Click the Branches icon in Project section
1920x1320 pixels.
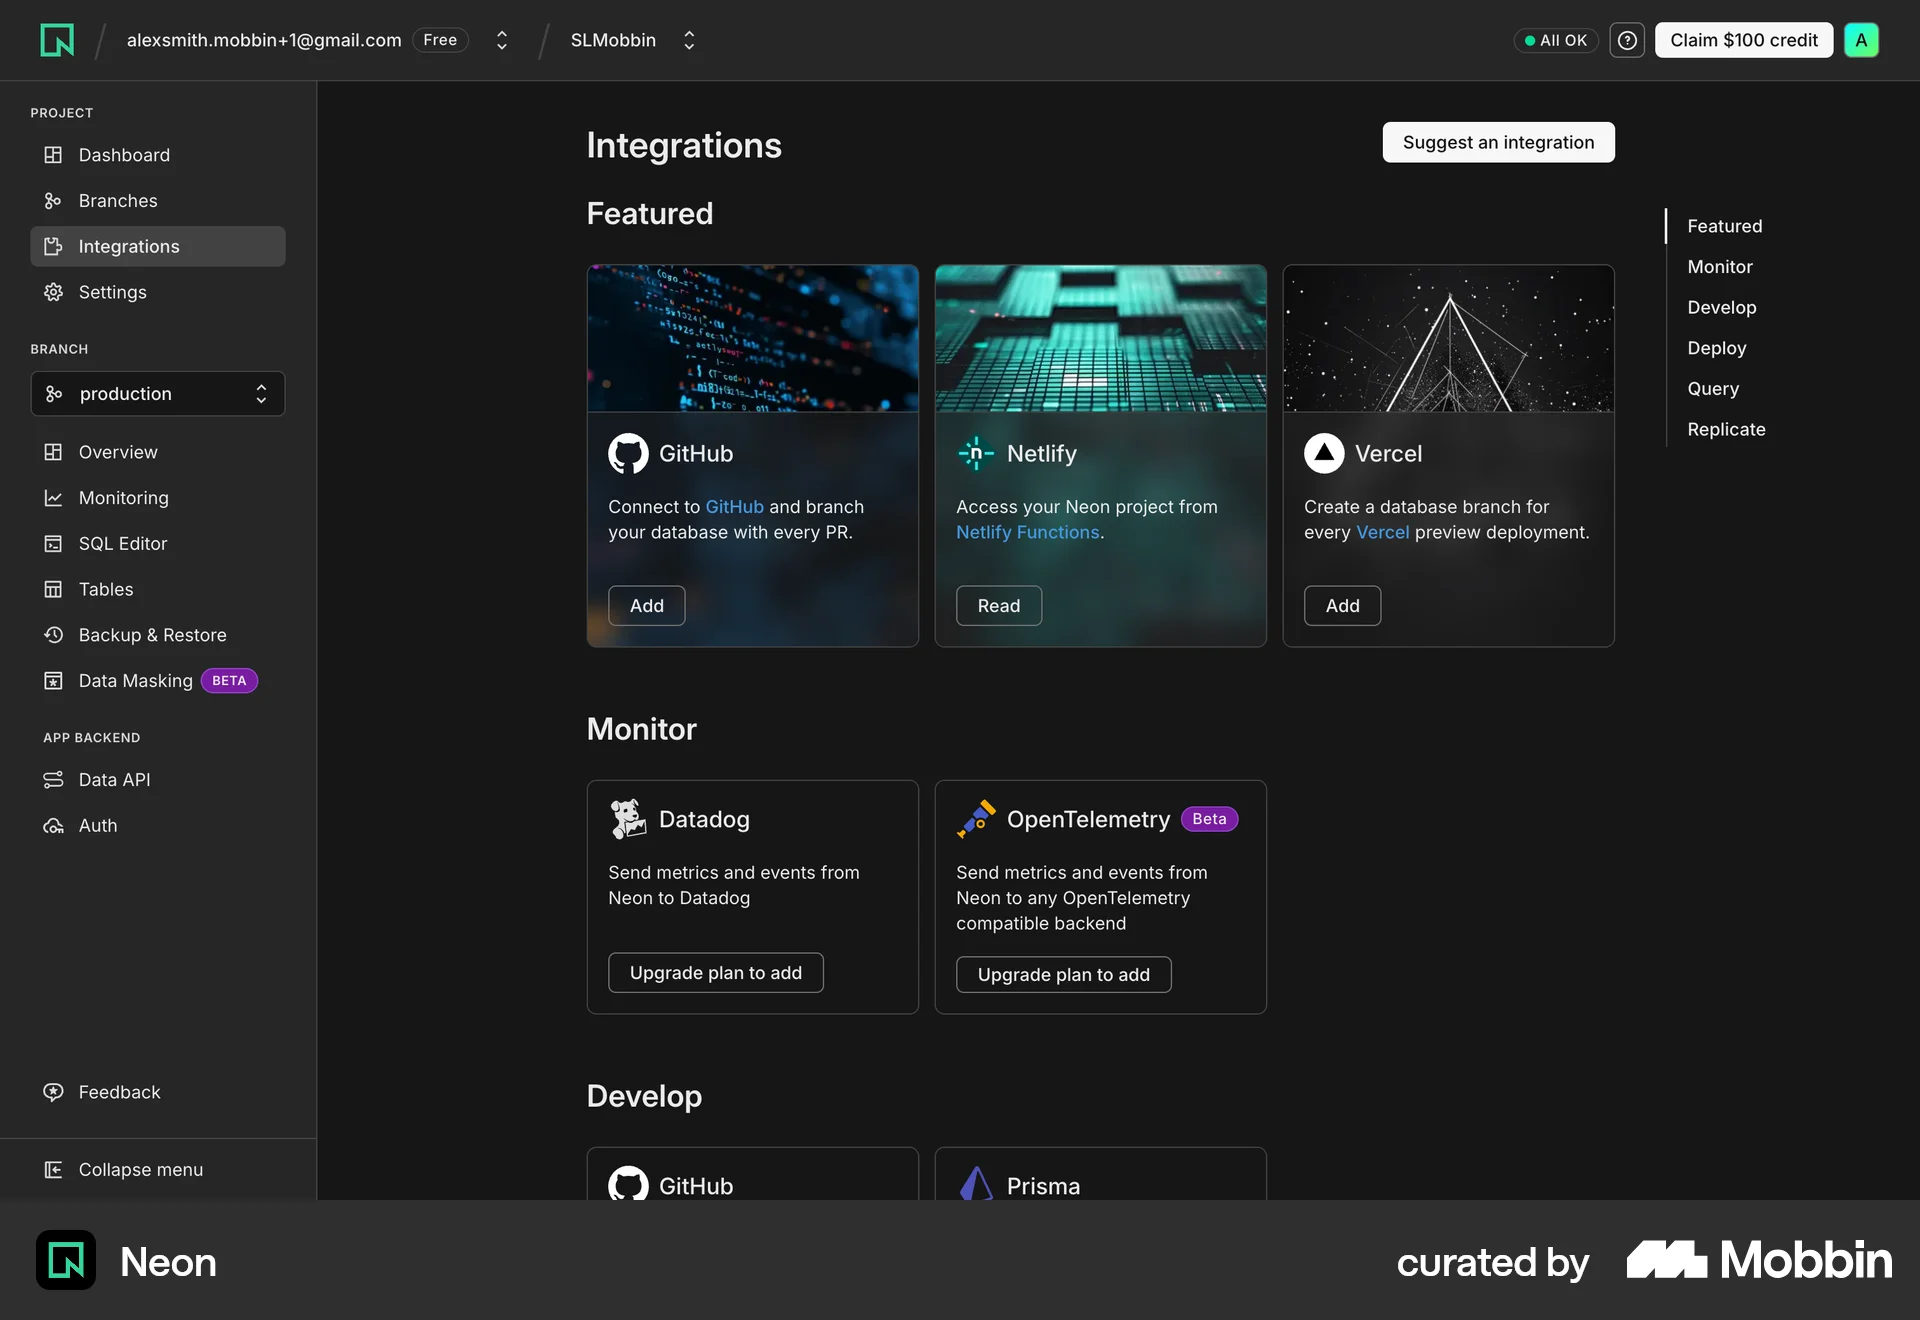pos(53,201)
